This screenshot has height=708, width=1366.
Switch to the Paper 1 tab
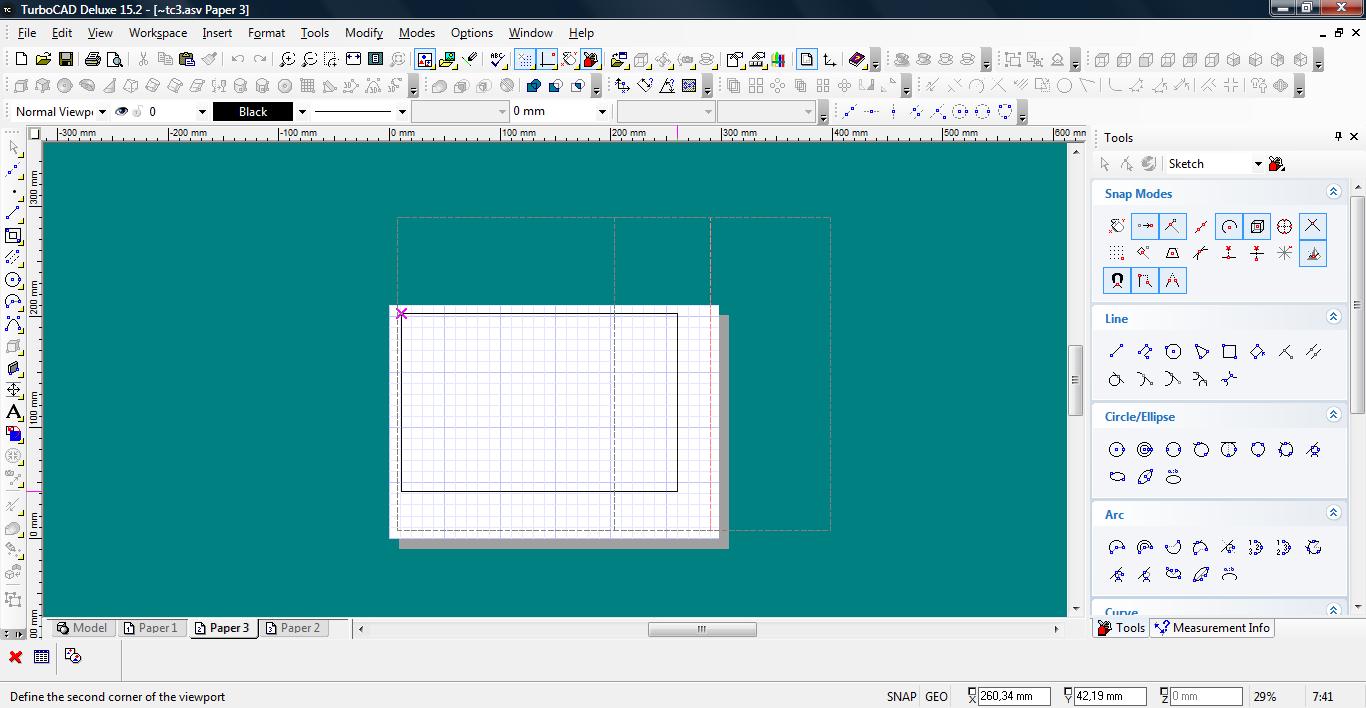pyautogui.click(x=150, y=628)
